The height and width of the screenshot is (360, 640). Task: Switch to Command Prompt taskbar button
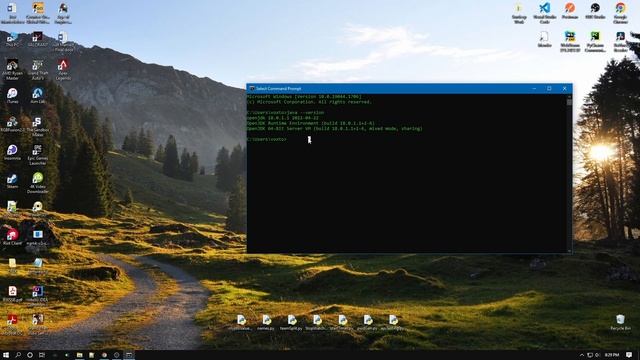coord(129,355)
